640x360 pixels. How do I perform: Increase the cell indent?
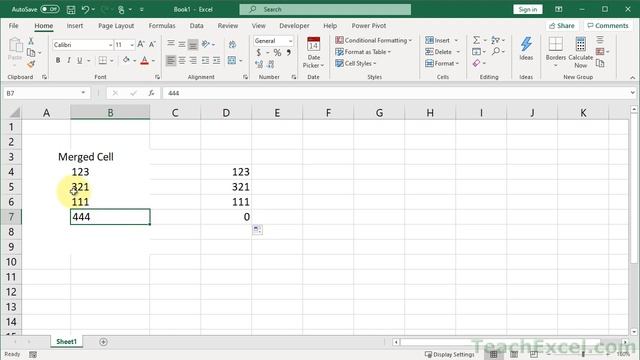[x=216, y=60]
